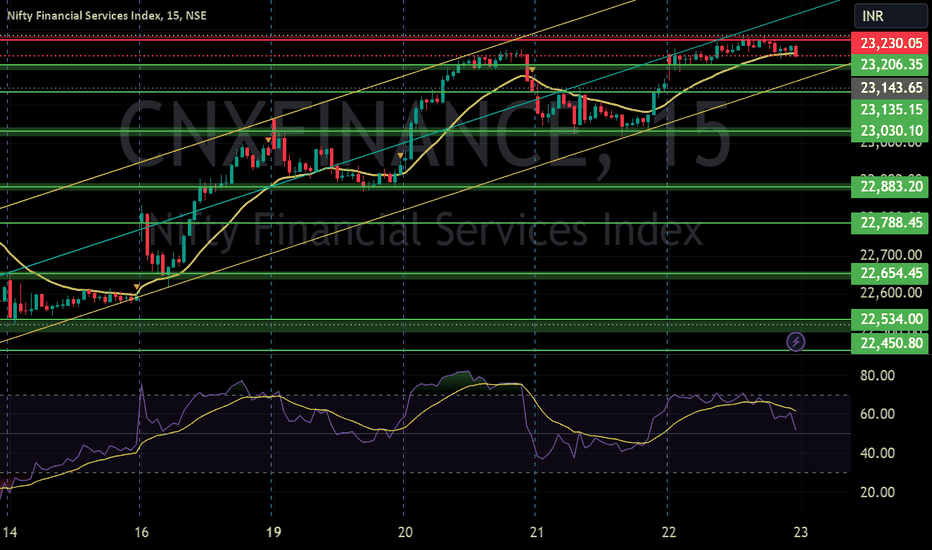Click the 22,883.20 support level label
Viewport: 932px width, 550px height.
(890, 187)
